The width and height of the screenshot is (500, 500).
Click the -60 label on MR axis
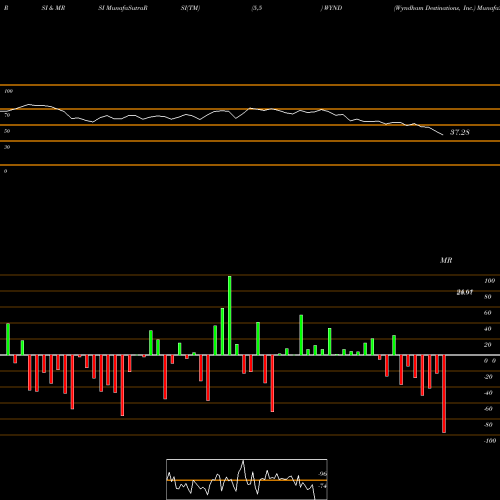coord(488,409)
